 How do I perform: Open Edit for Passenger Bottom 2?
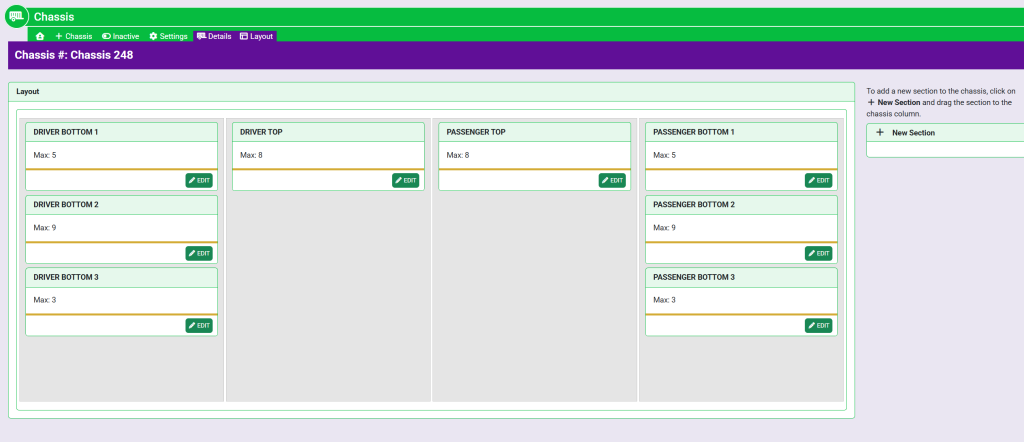(818, 254)
